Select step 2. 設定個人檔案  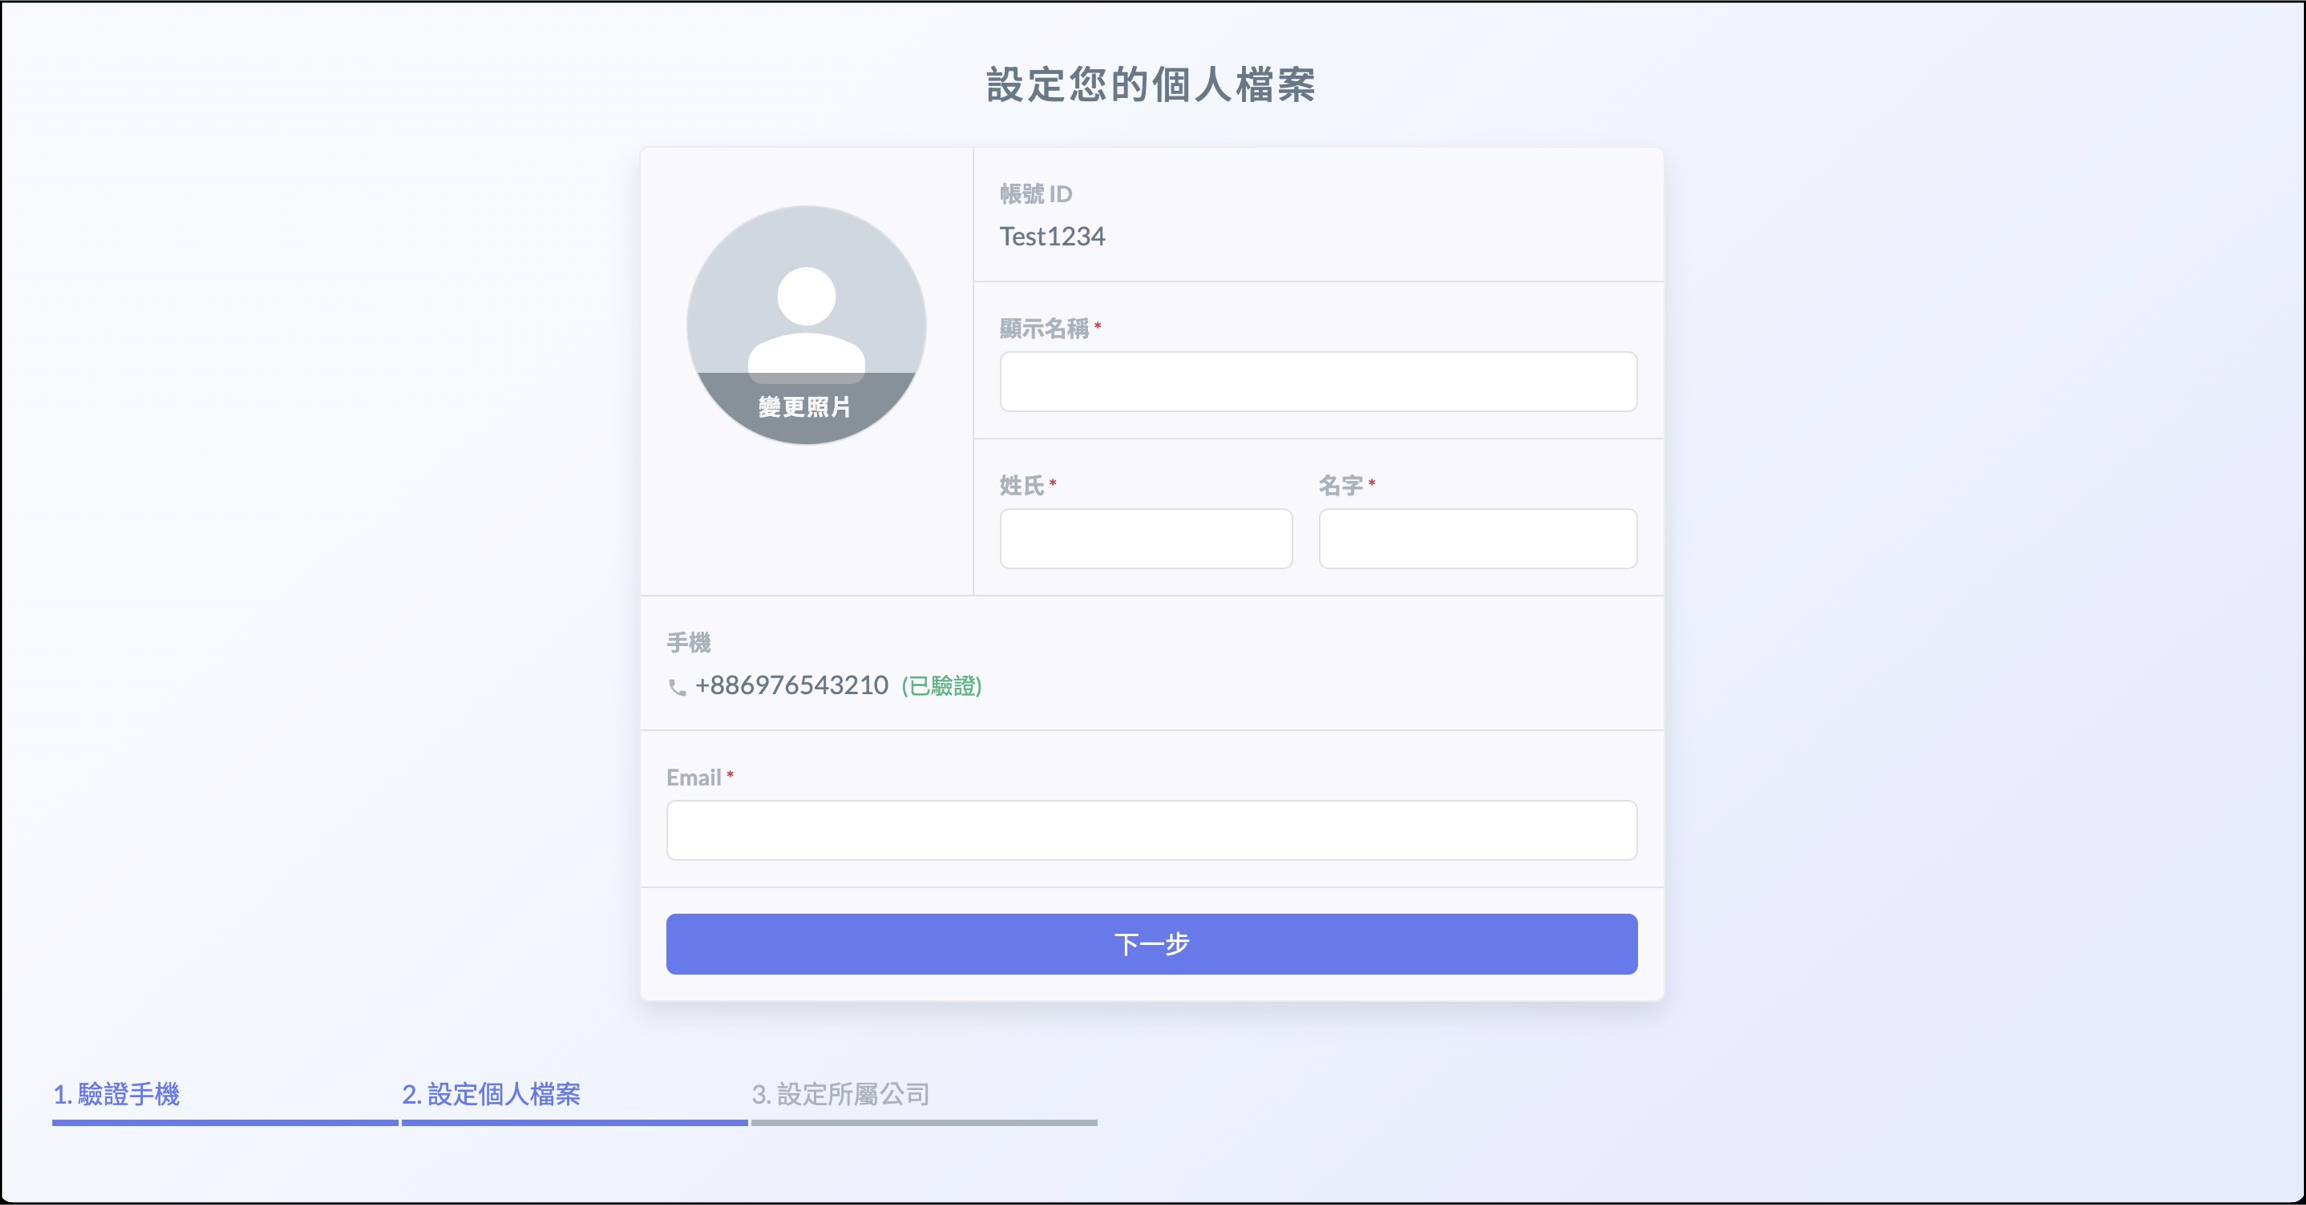point(491,1094)
